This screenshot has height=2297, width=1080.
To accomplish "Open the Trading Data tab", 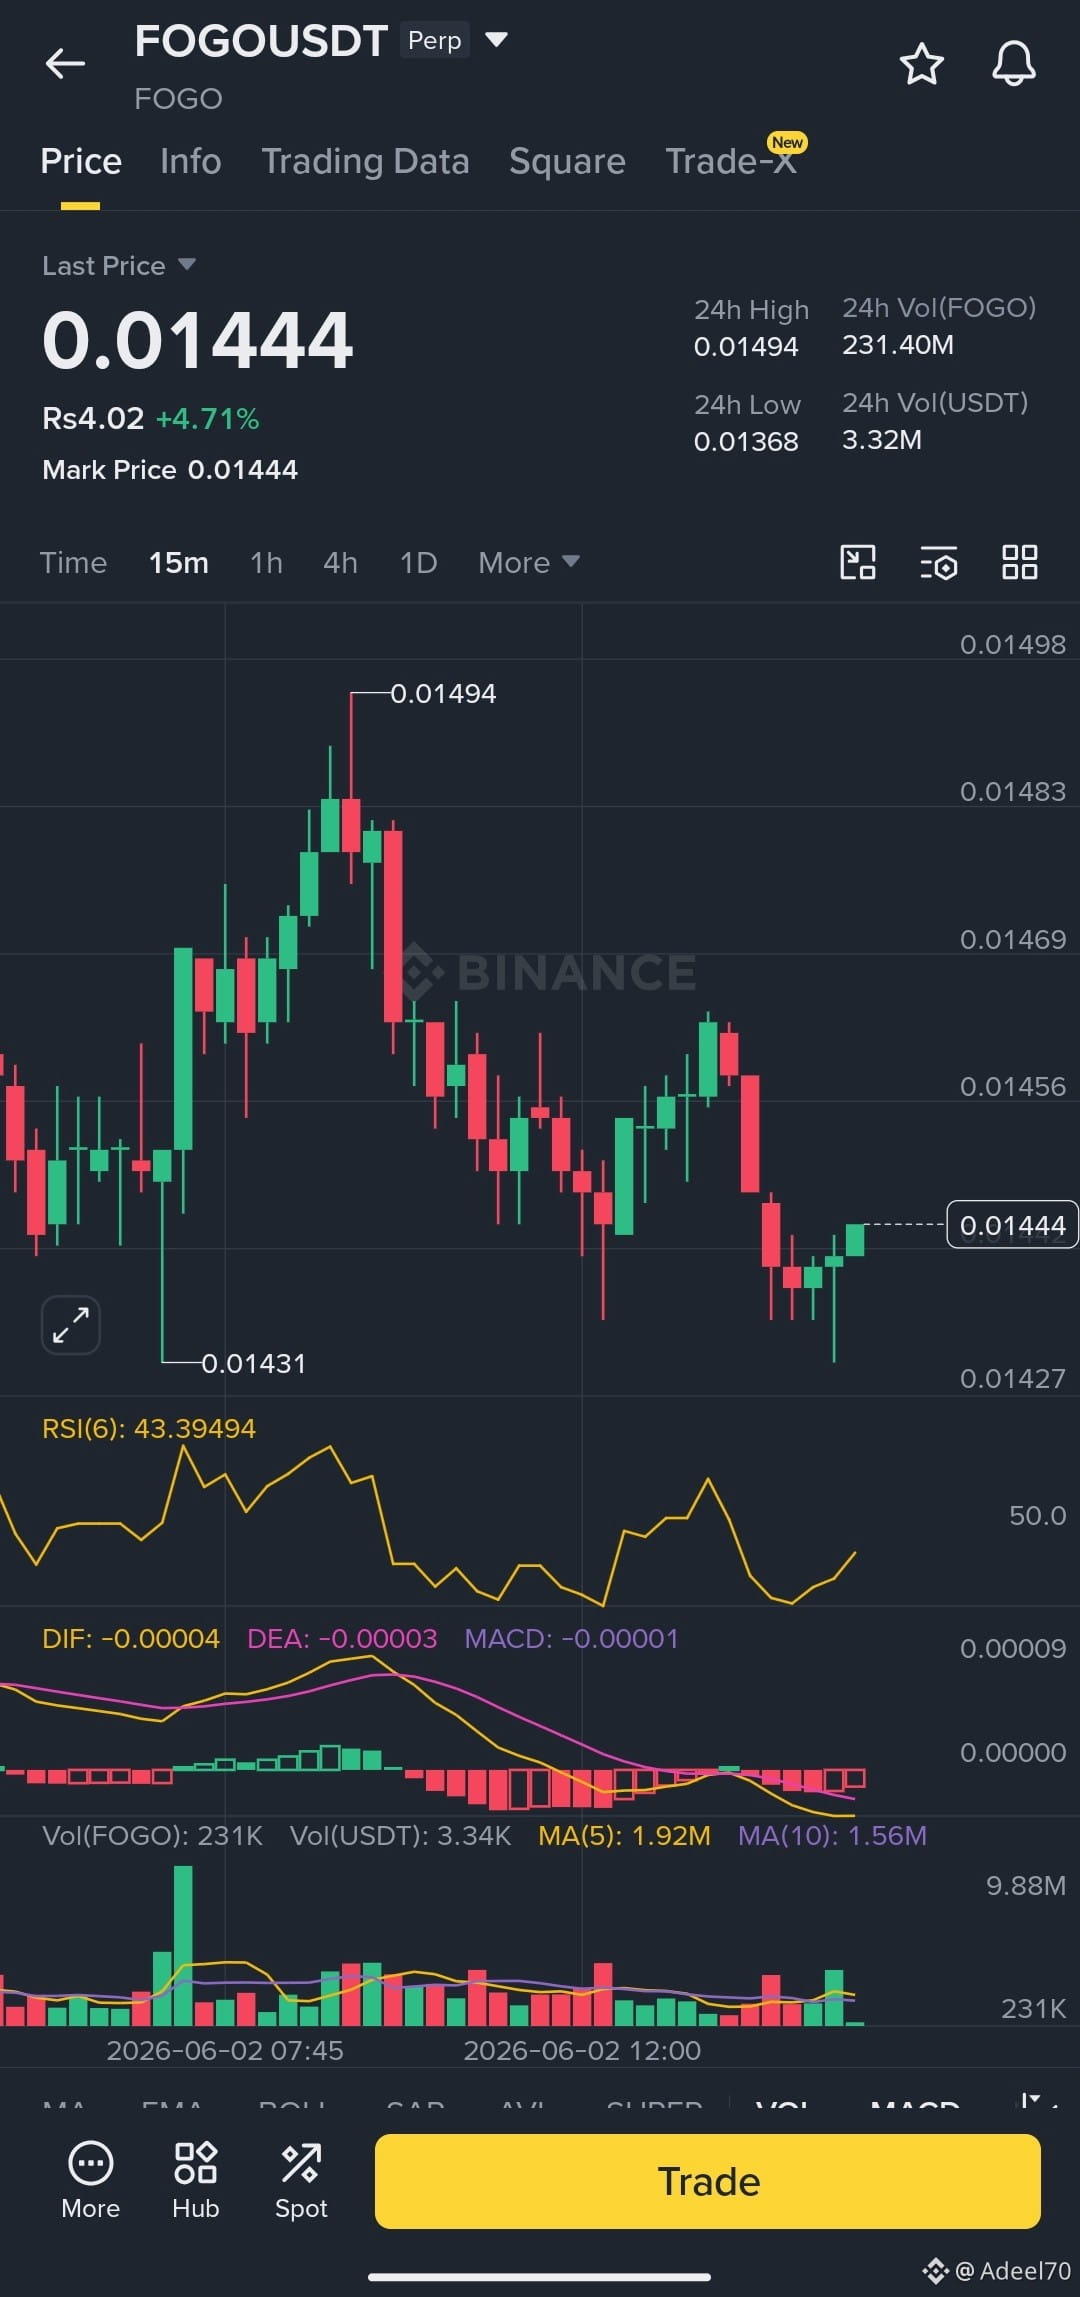I will (x=365, y=162).
